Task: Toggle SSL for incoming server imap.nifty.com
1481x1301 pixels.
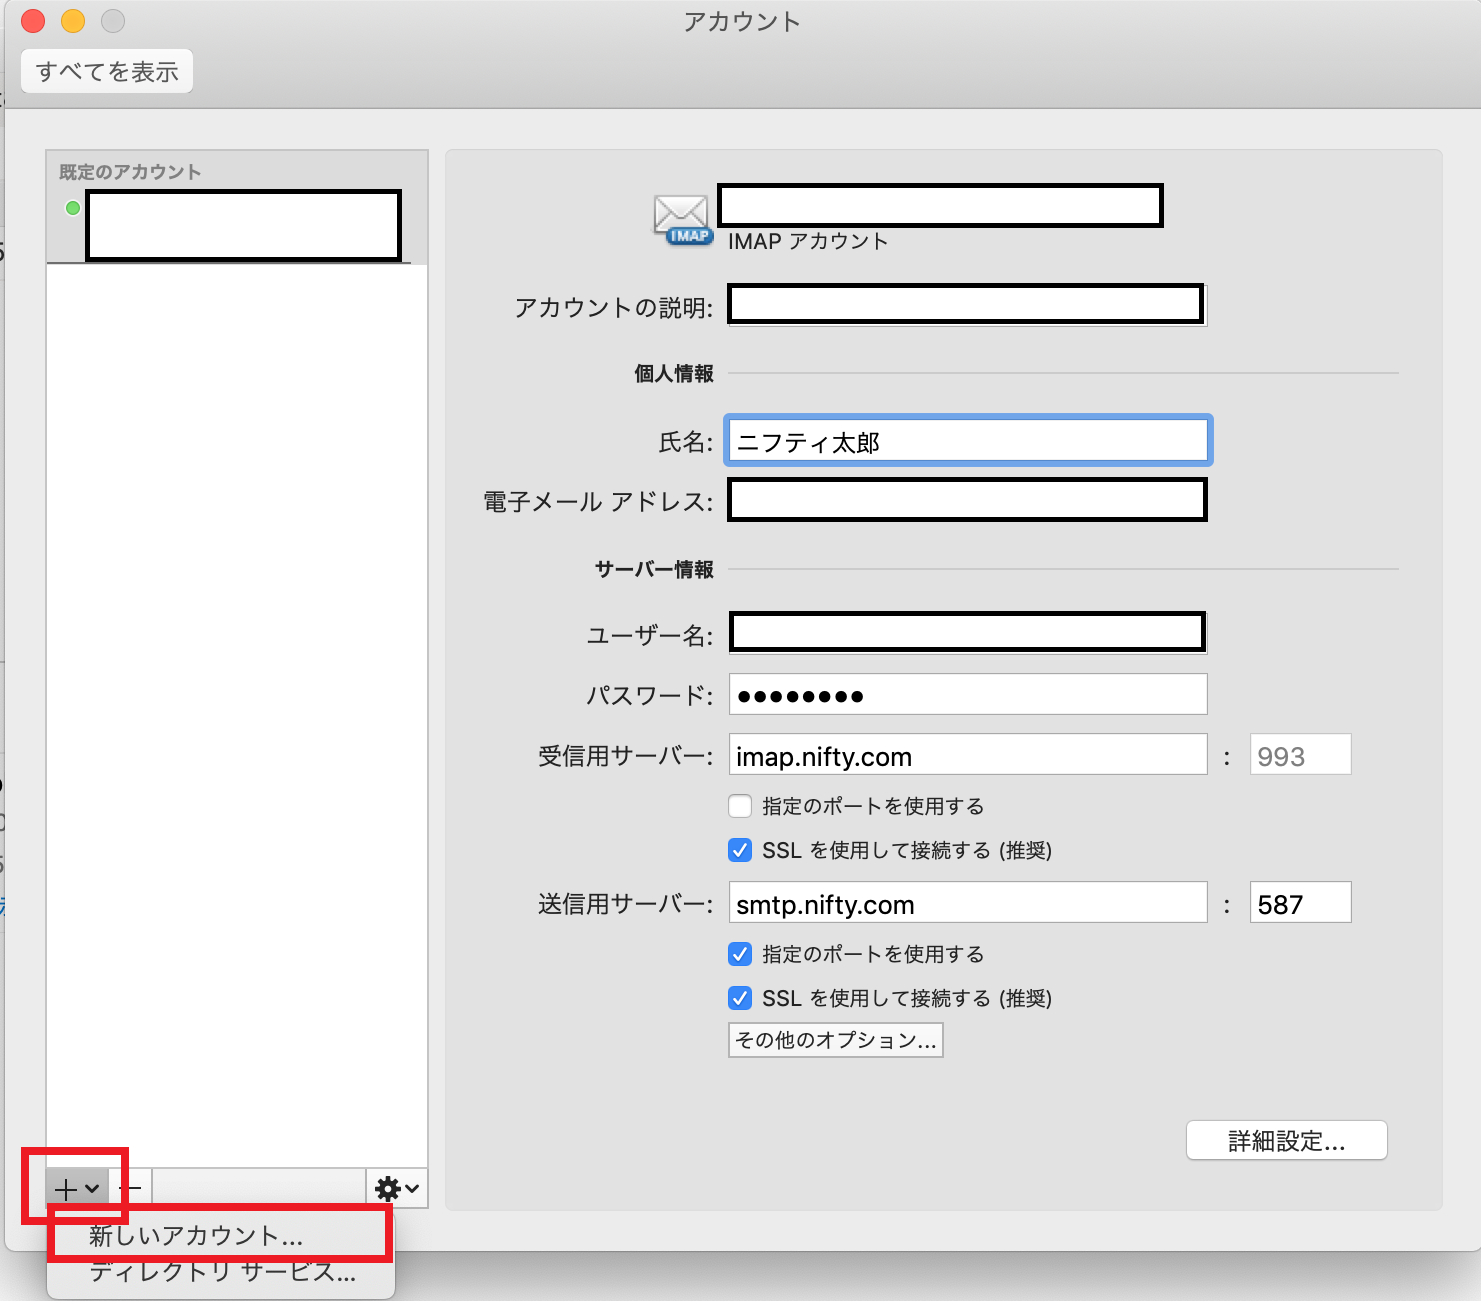Action: click(740, 850)
